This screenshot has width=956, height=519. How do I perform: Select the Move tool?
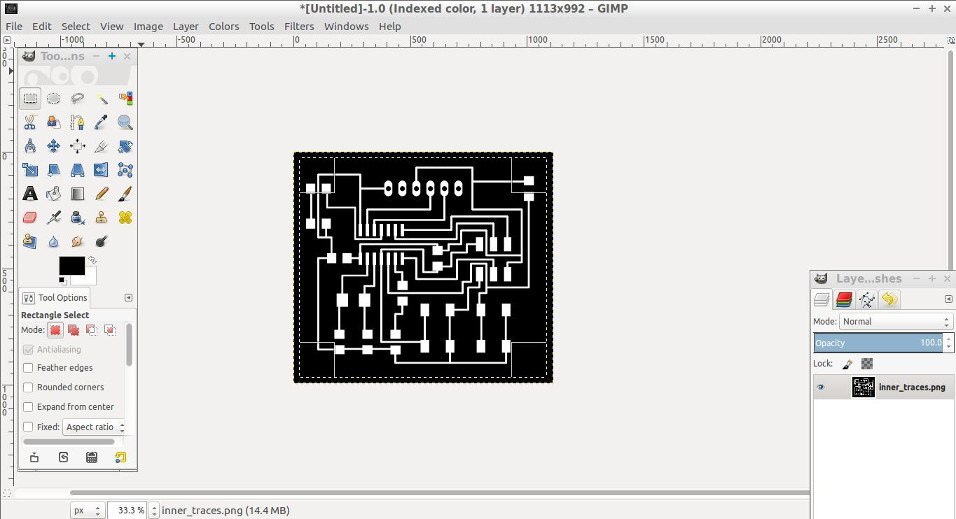(x=54, y=146)
